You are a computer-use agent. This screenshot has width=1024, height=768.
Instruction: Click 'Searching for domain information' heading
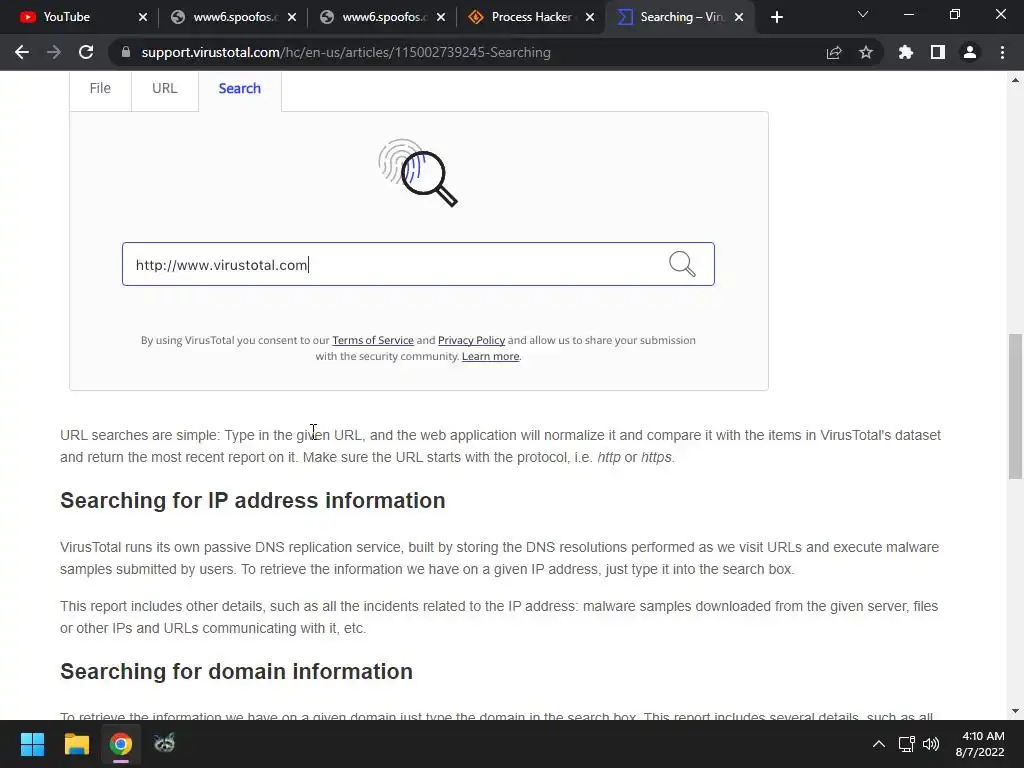[236, 671]
